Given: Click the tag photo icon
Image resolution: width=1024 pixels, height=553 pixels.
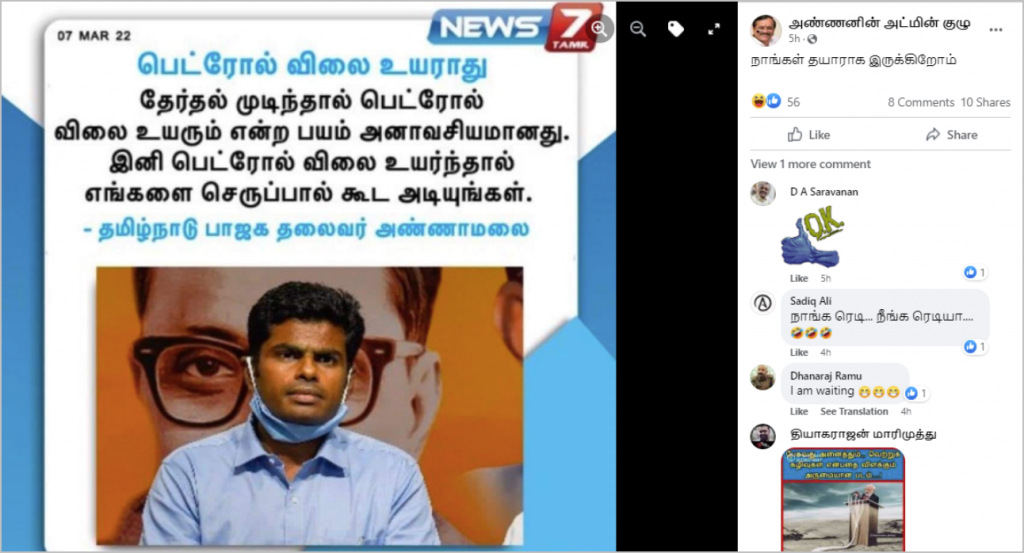Looking at the screenshot, I should [x=676, y=29].
